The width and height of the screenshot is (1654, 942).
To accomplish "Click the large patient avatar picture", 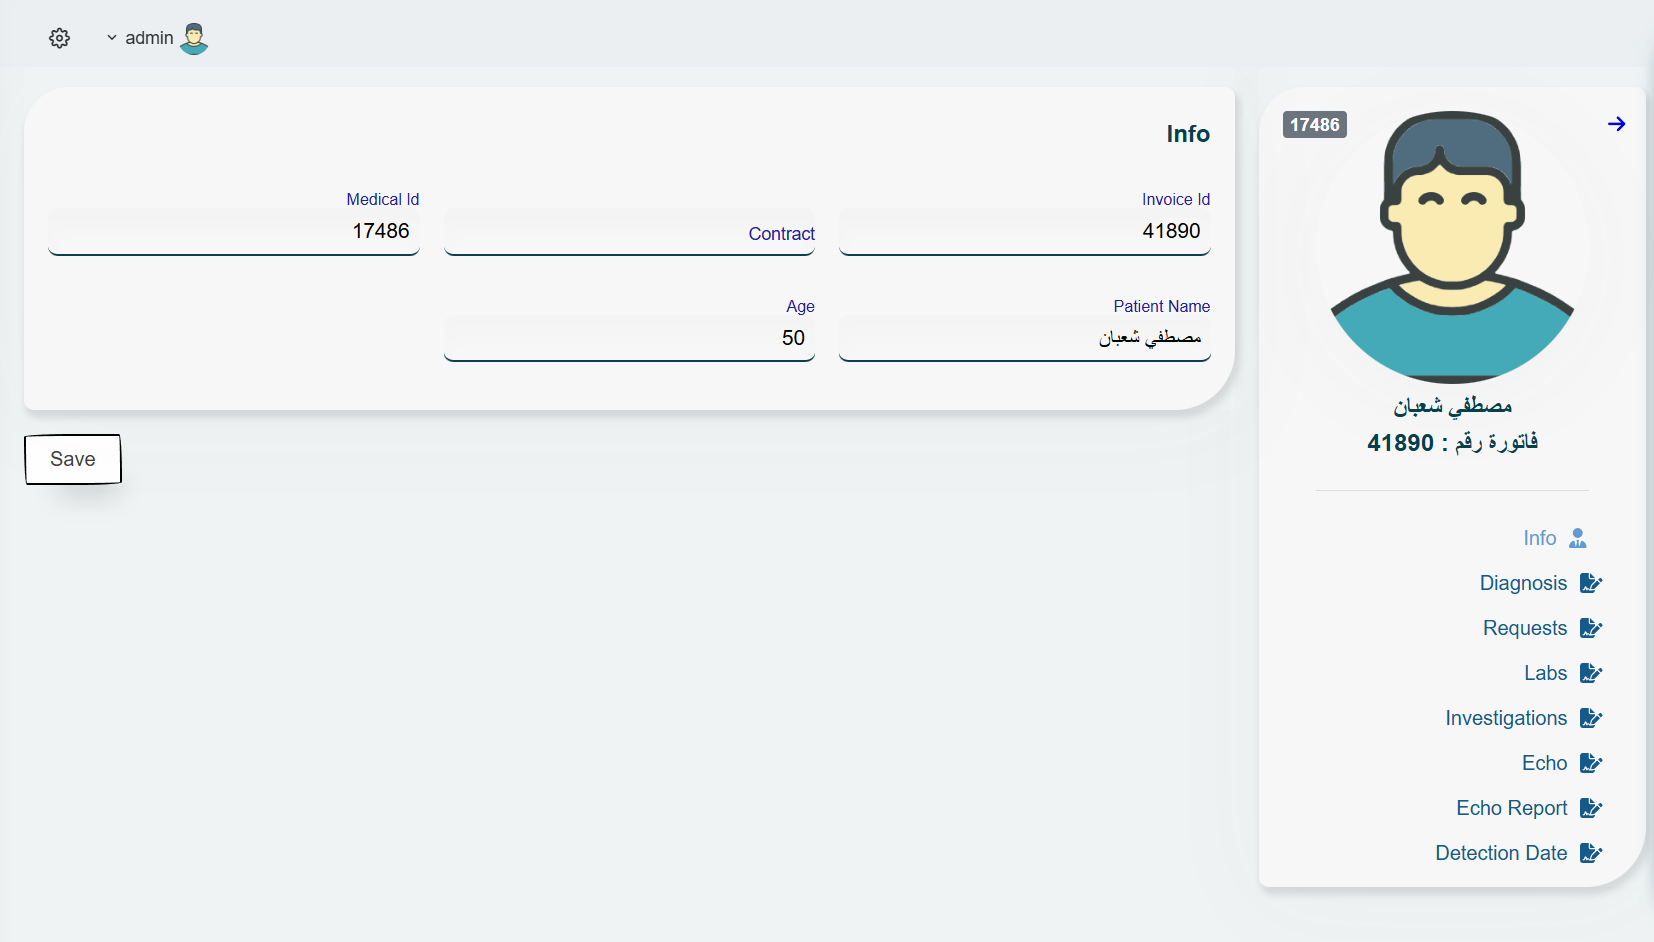I will click(x=1452, y=246).
